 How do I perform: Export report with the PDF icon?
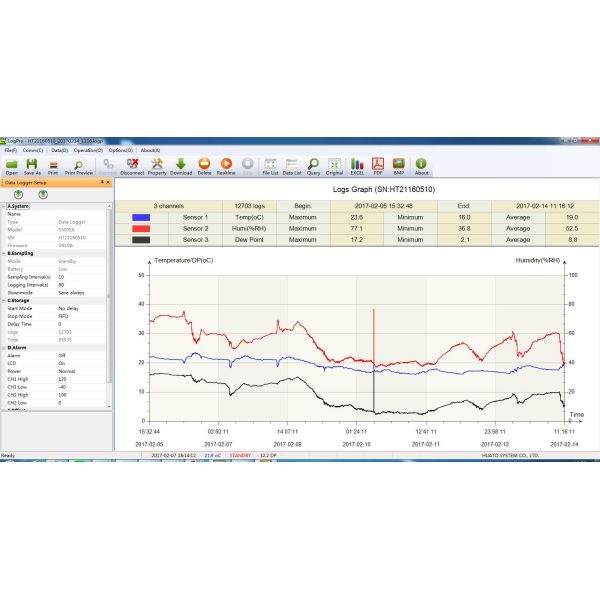(x=378, y=166)
